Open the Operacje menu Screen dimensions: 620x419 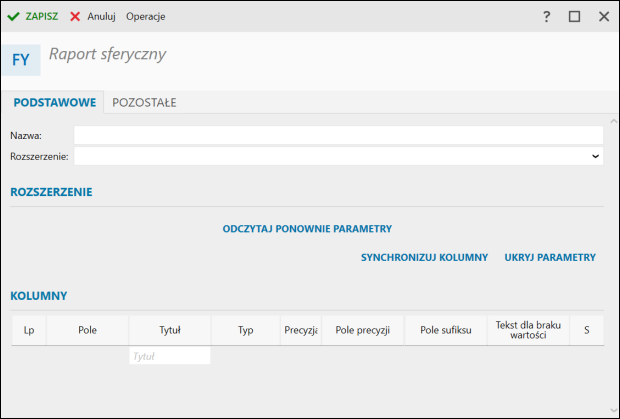click(146, 17)
